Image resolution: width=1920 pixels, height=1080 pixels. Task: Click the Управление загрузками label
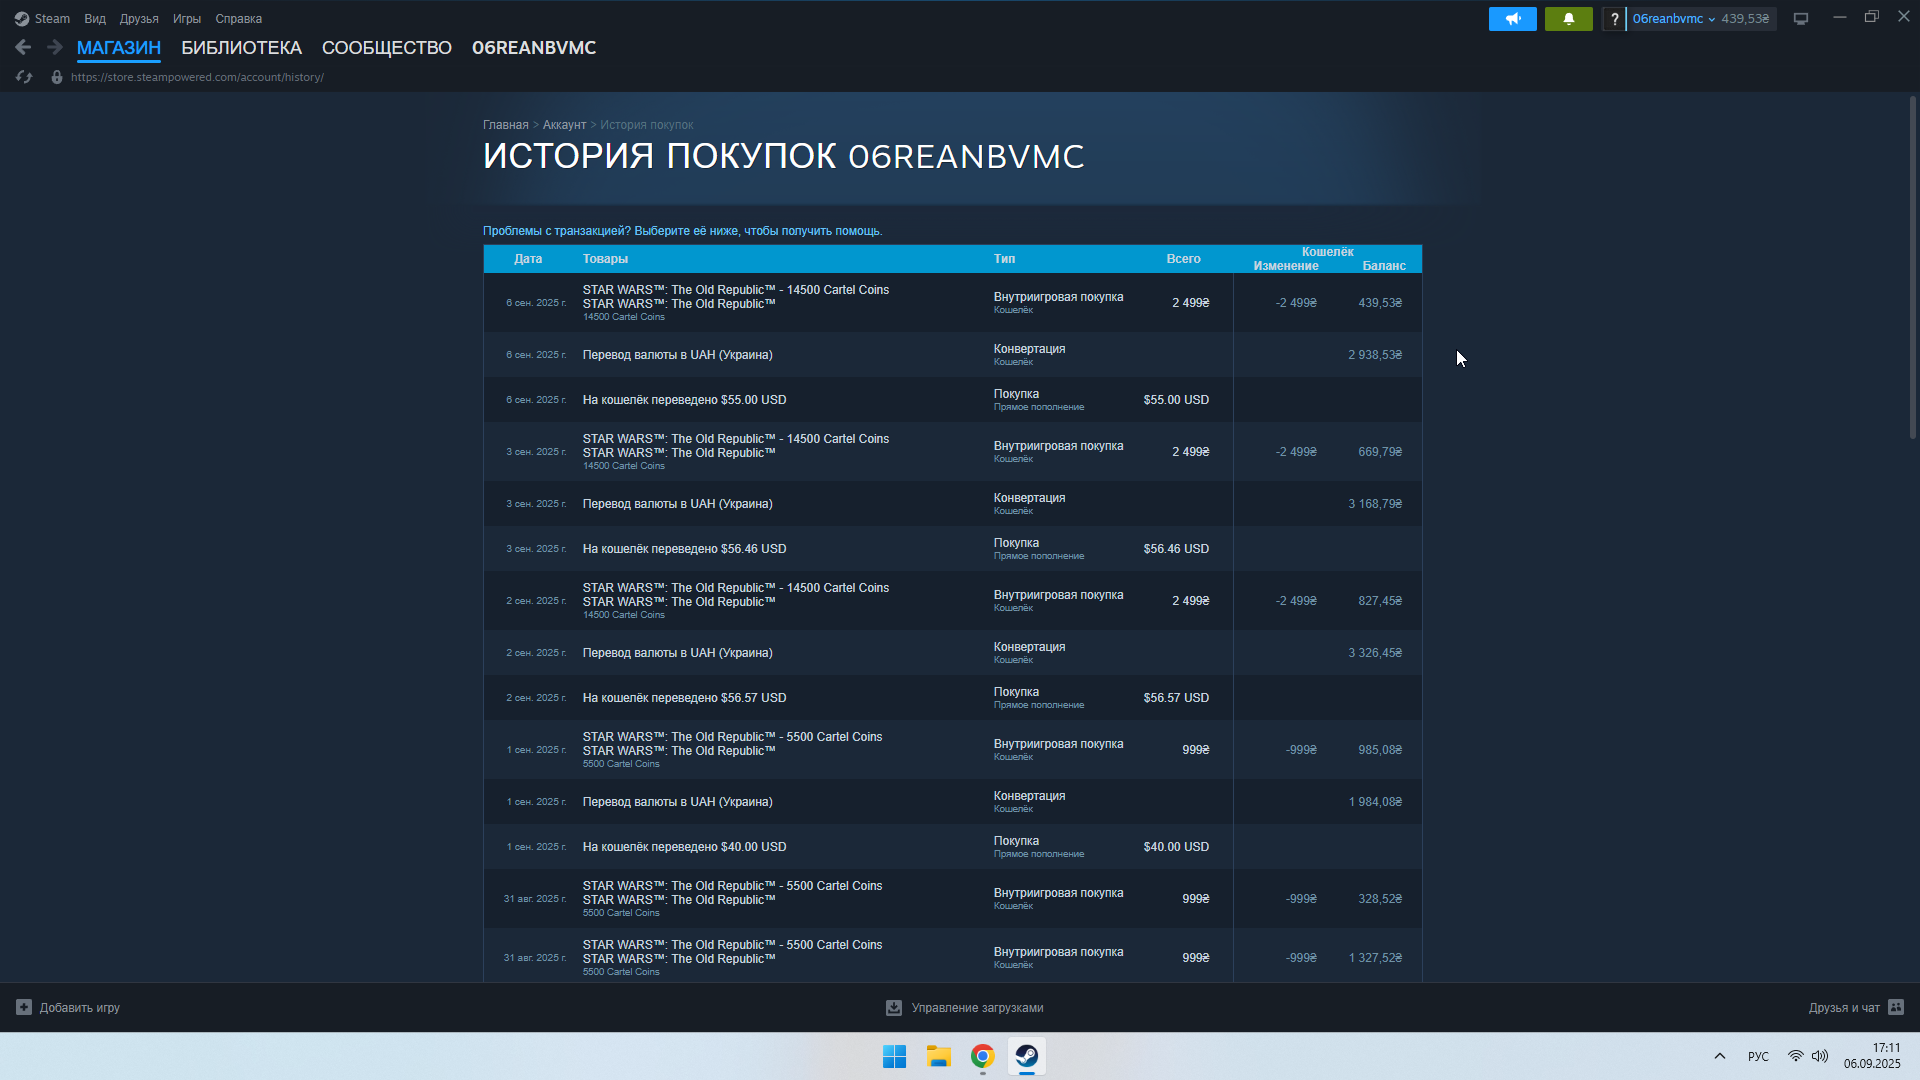tap(977, 1008)
